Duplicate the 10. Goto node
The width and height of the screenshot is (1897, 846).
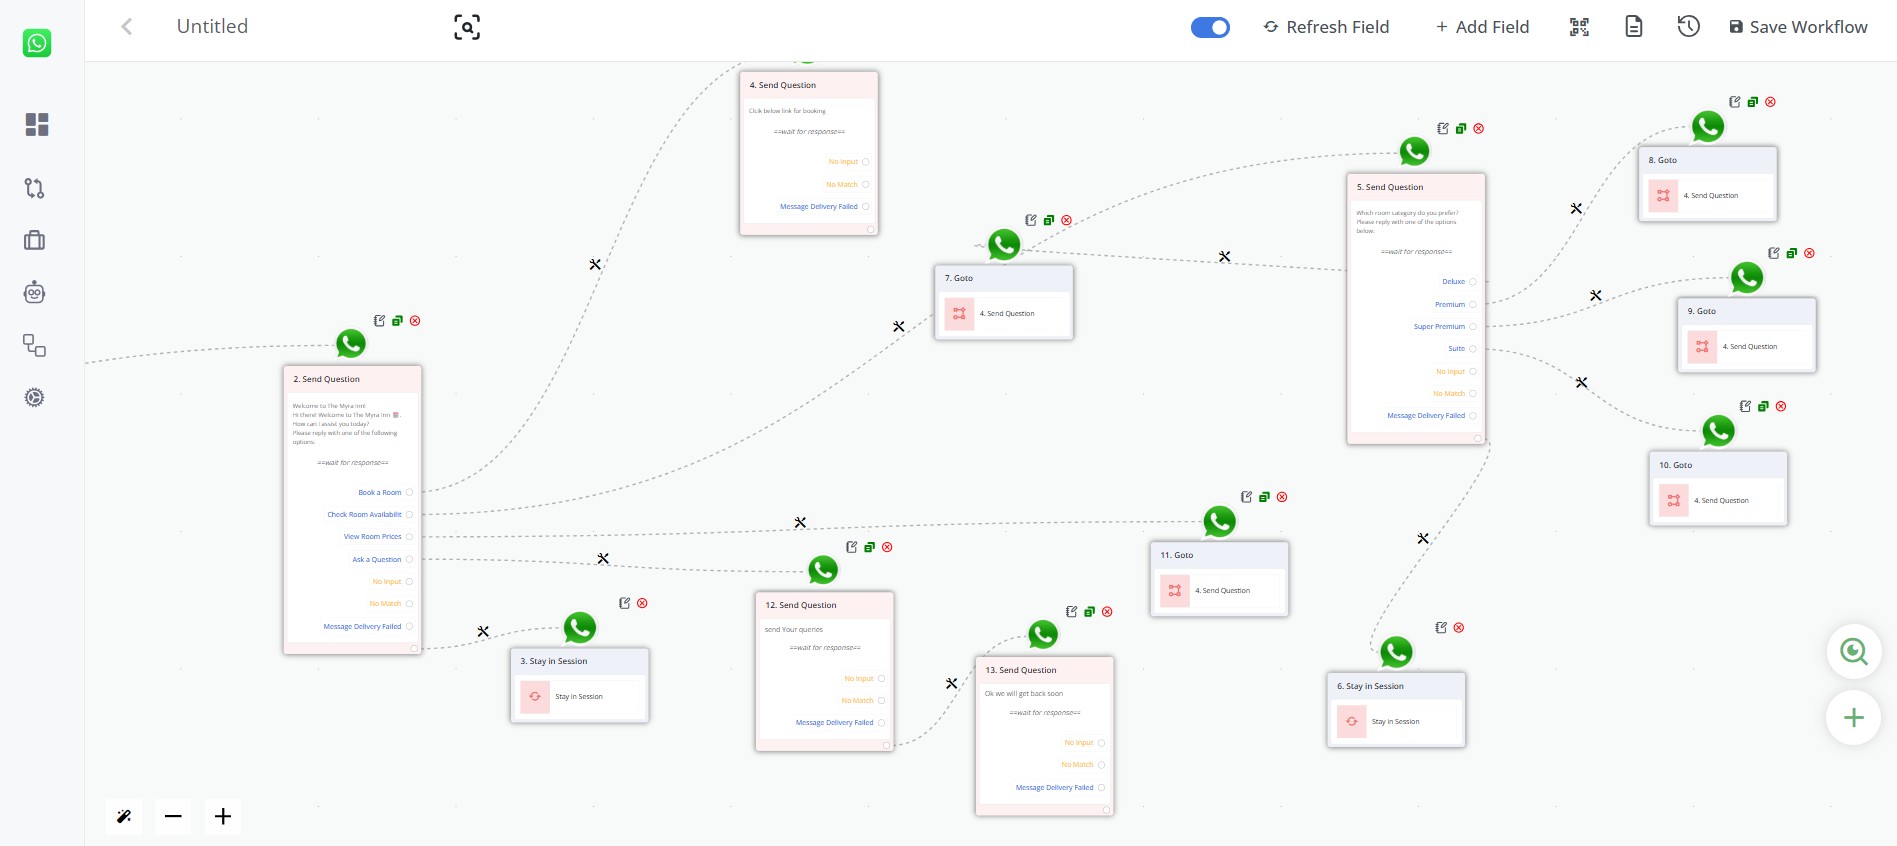(1763, 406)
